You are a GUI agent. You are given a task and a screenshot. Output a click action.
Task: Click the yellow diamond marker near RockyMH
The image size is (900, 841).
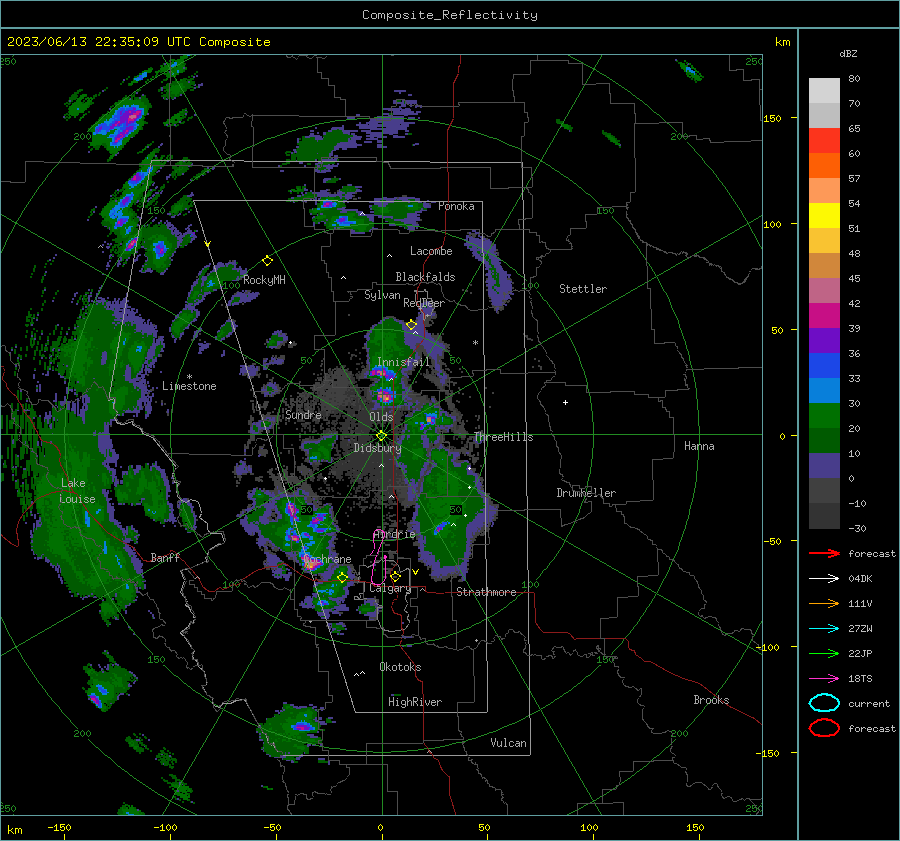pos(267,261)
